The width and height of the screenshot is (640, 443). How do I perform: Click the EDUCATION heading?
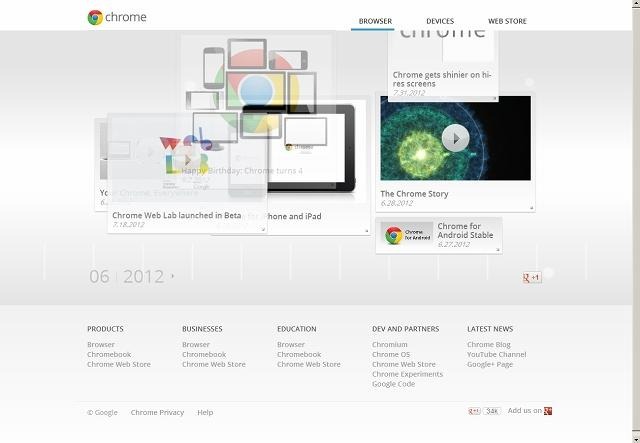297,329
